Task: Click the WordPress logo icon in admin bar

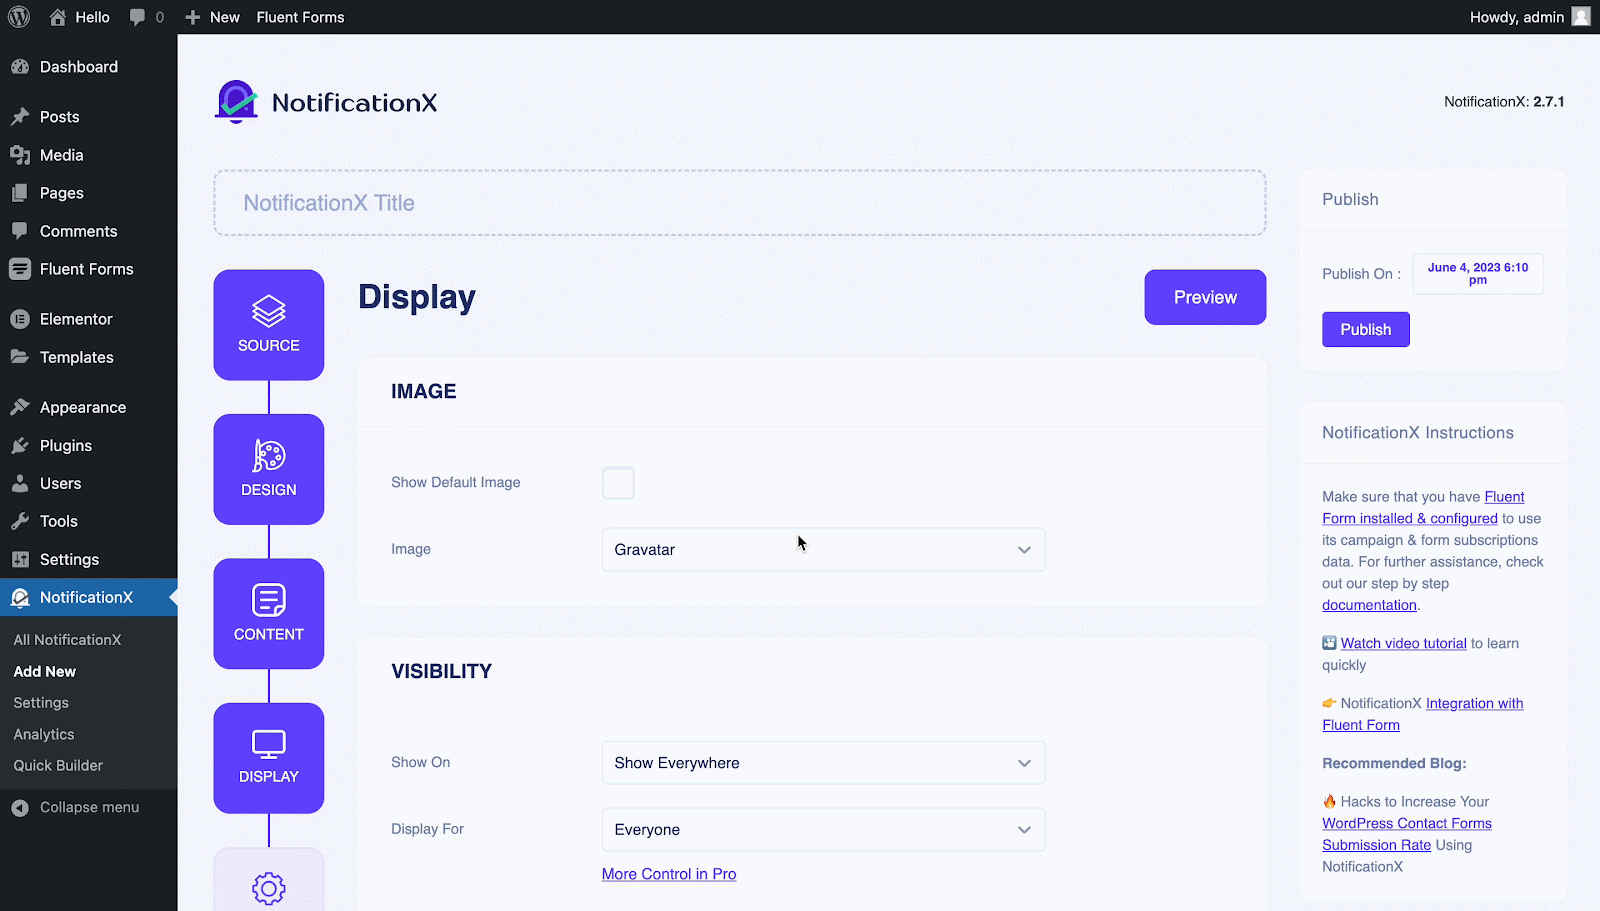Action: click(x=19, y=17)
